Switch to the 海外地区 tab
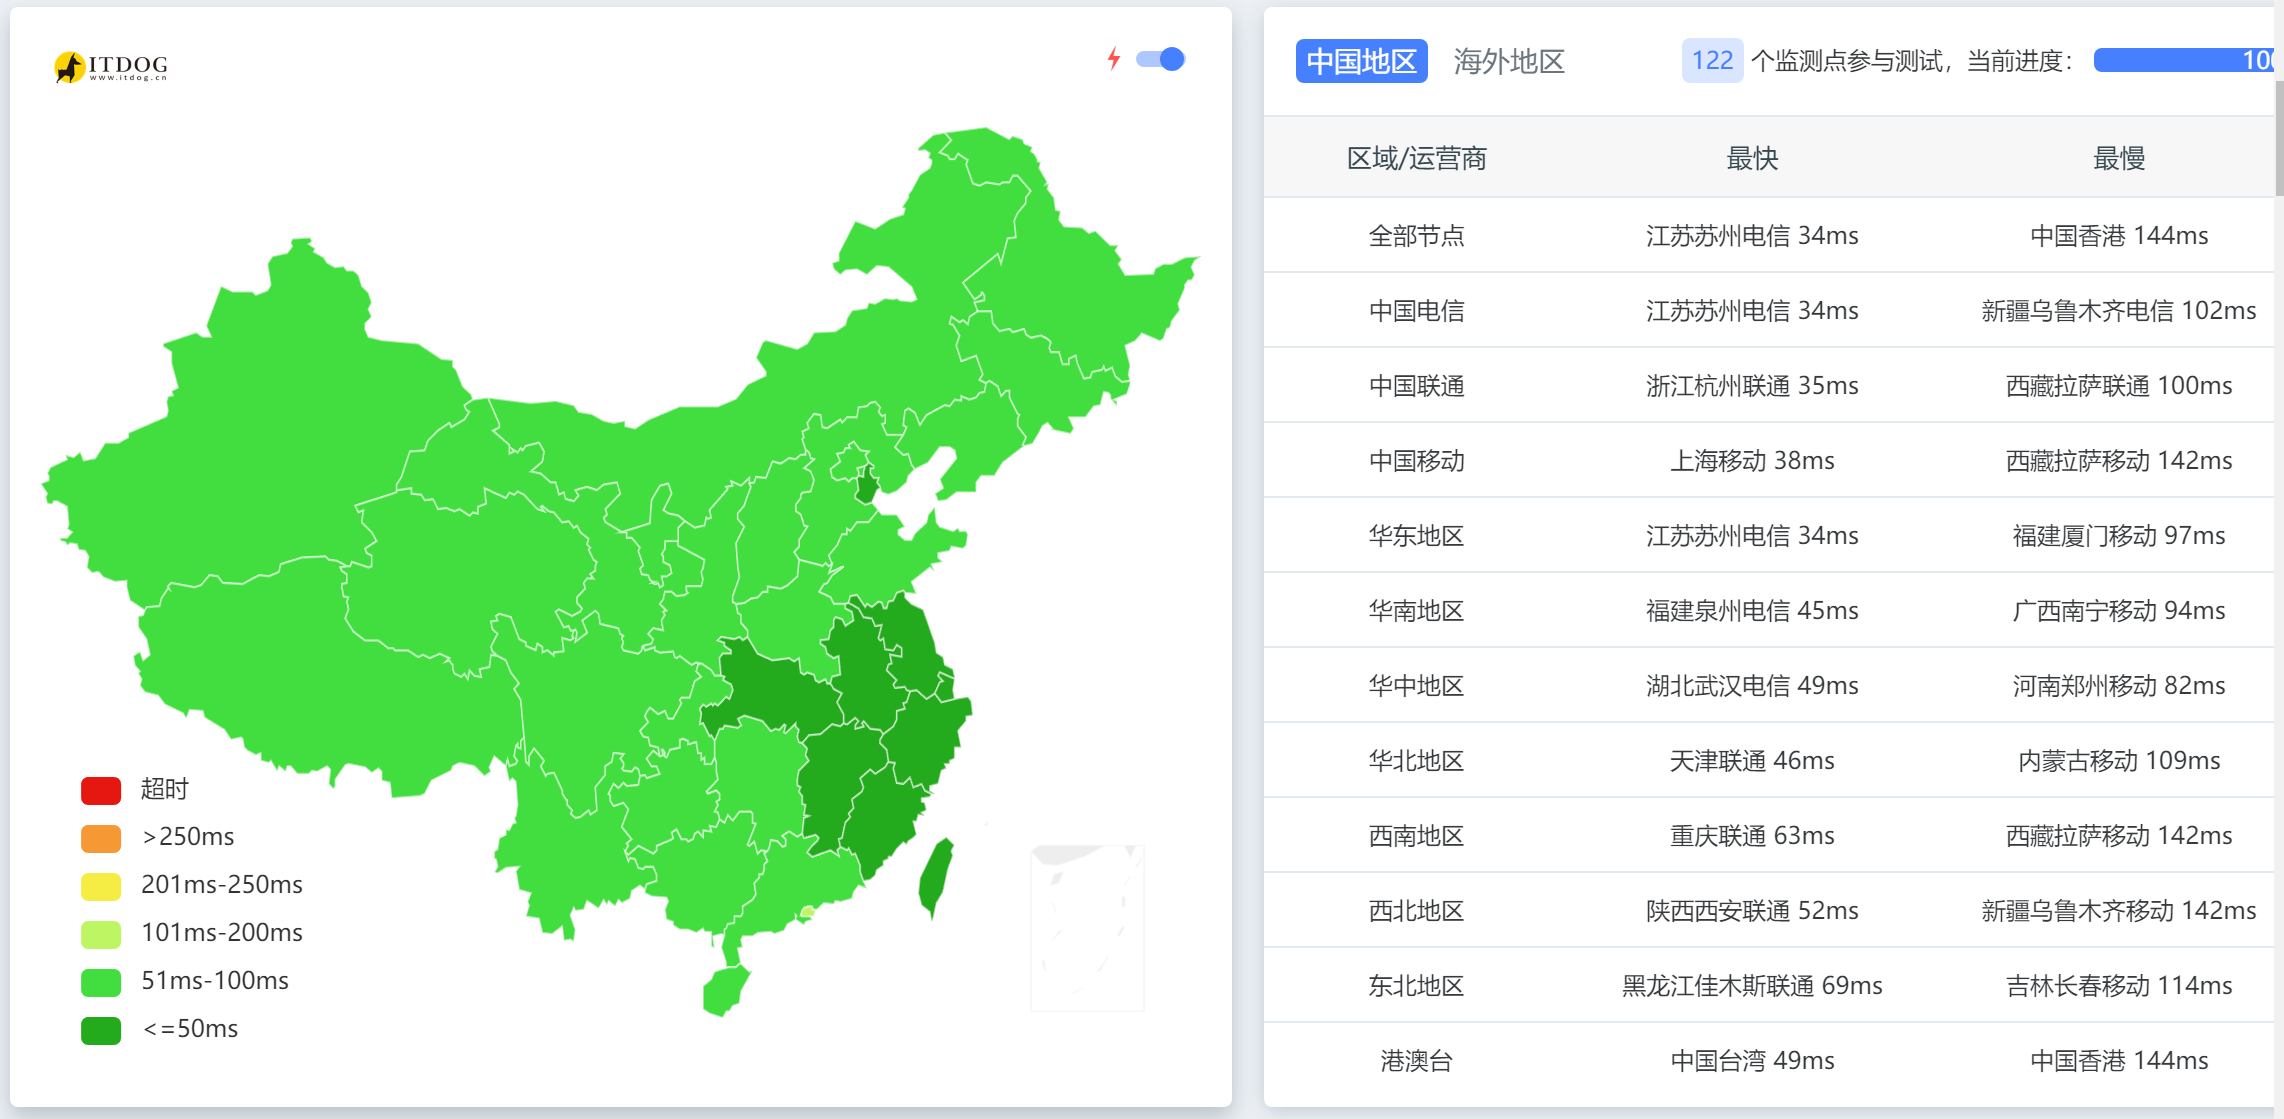The image size is (2284, 1119). (x=1508, y=61)
